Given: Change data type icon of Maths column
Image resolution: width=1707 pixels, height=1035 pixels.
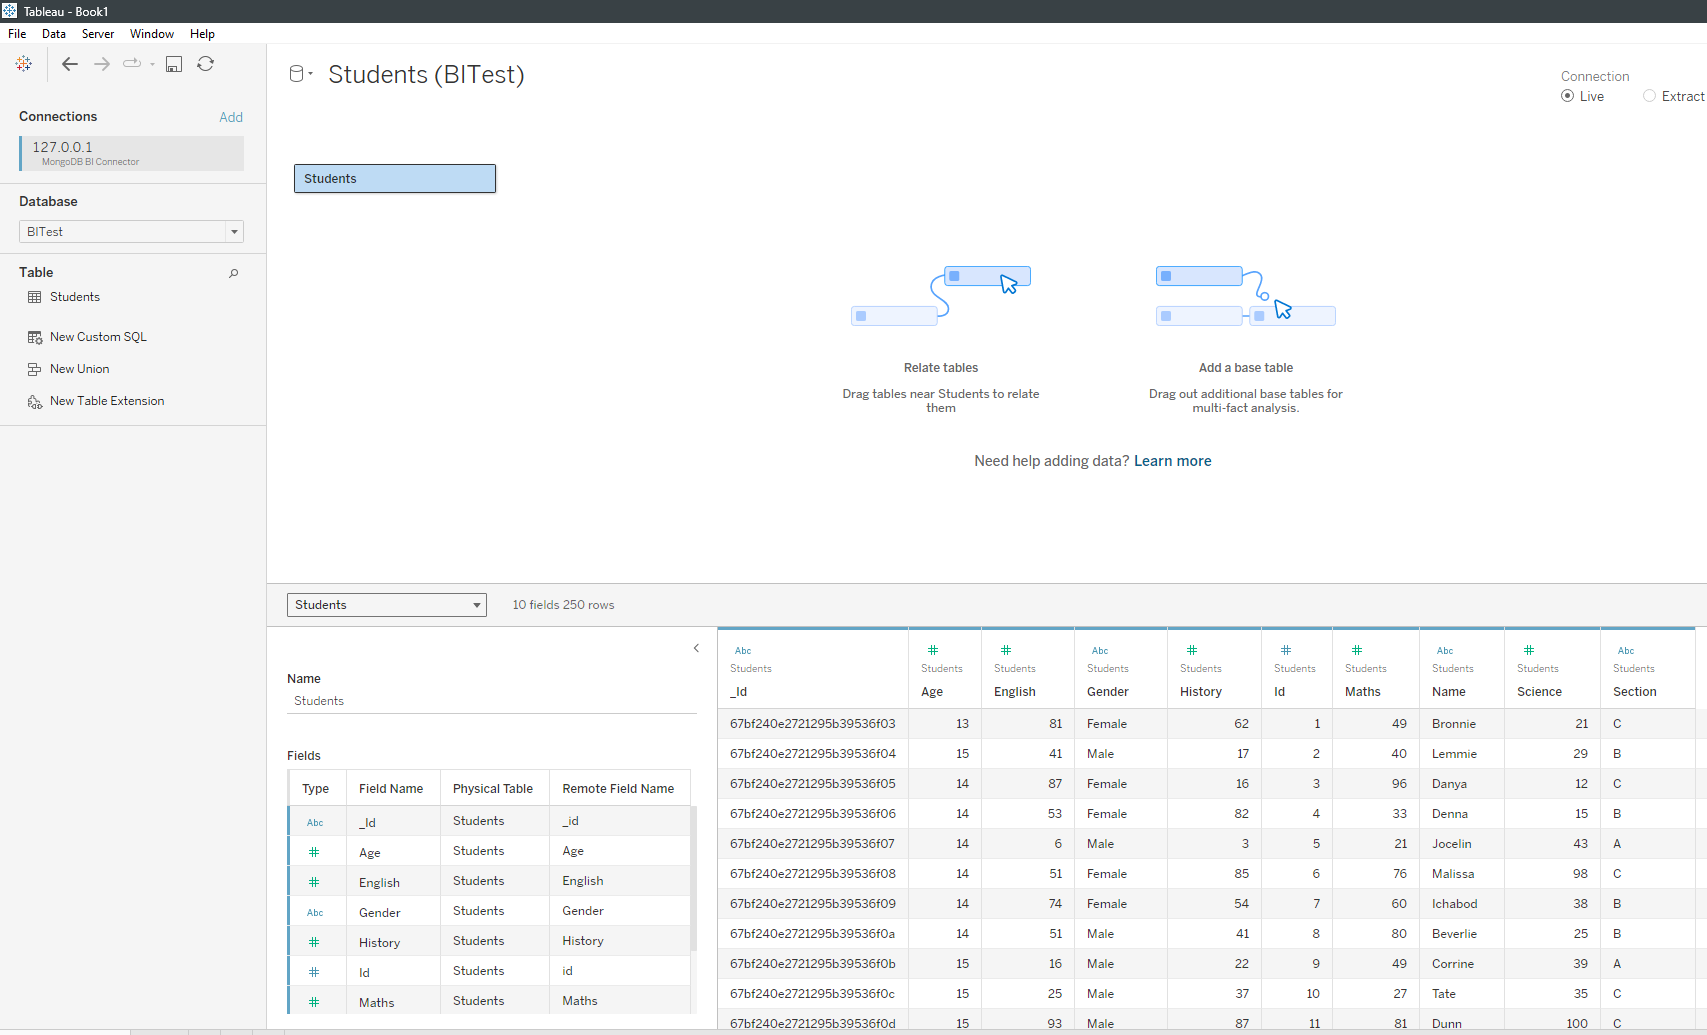Looking at the screenshot, I should 1357,650.
